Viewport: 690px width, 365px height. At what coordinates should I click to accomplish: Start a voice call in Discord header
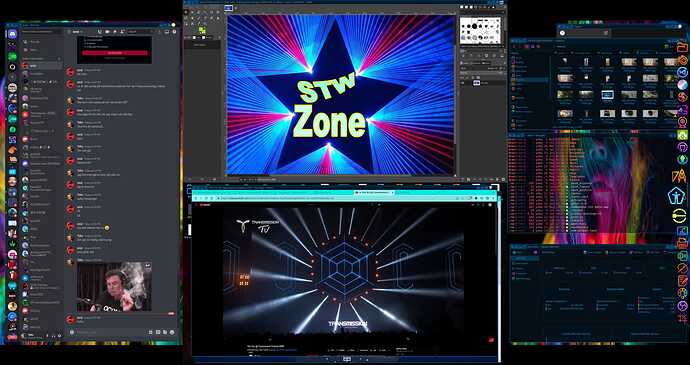[100, 32]
